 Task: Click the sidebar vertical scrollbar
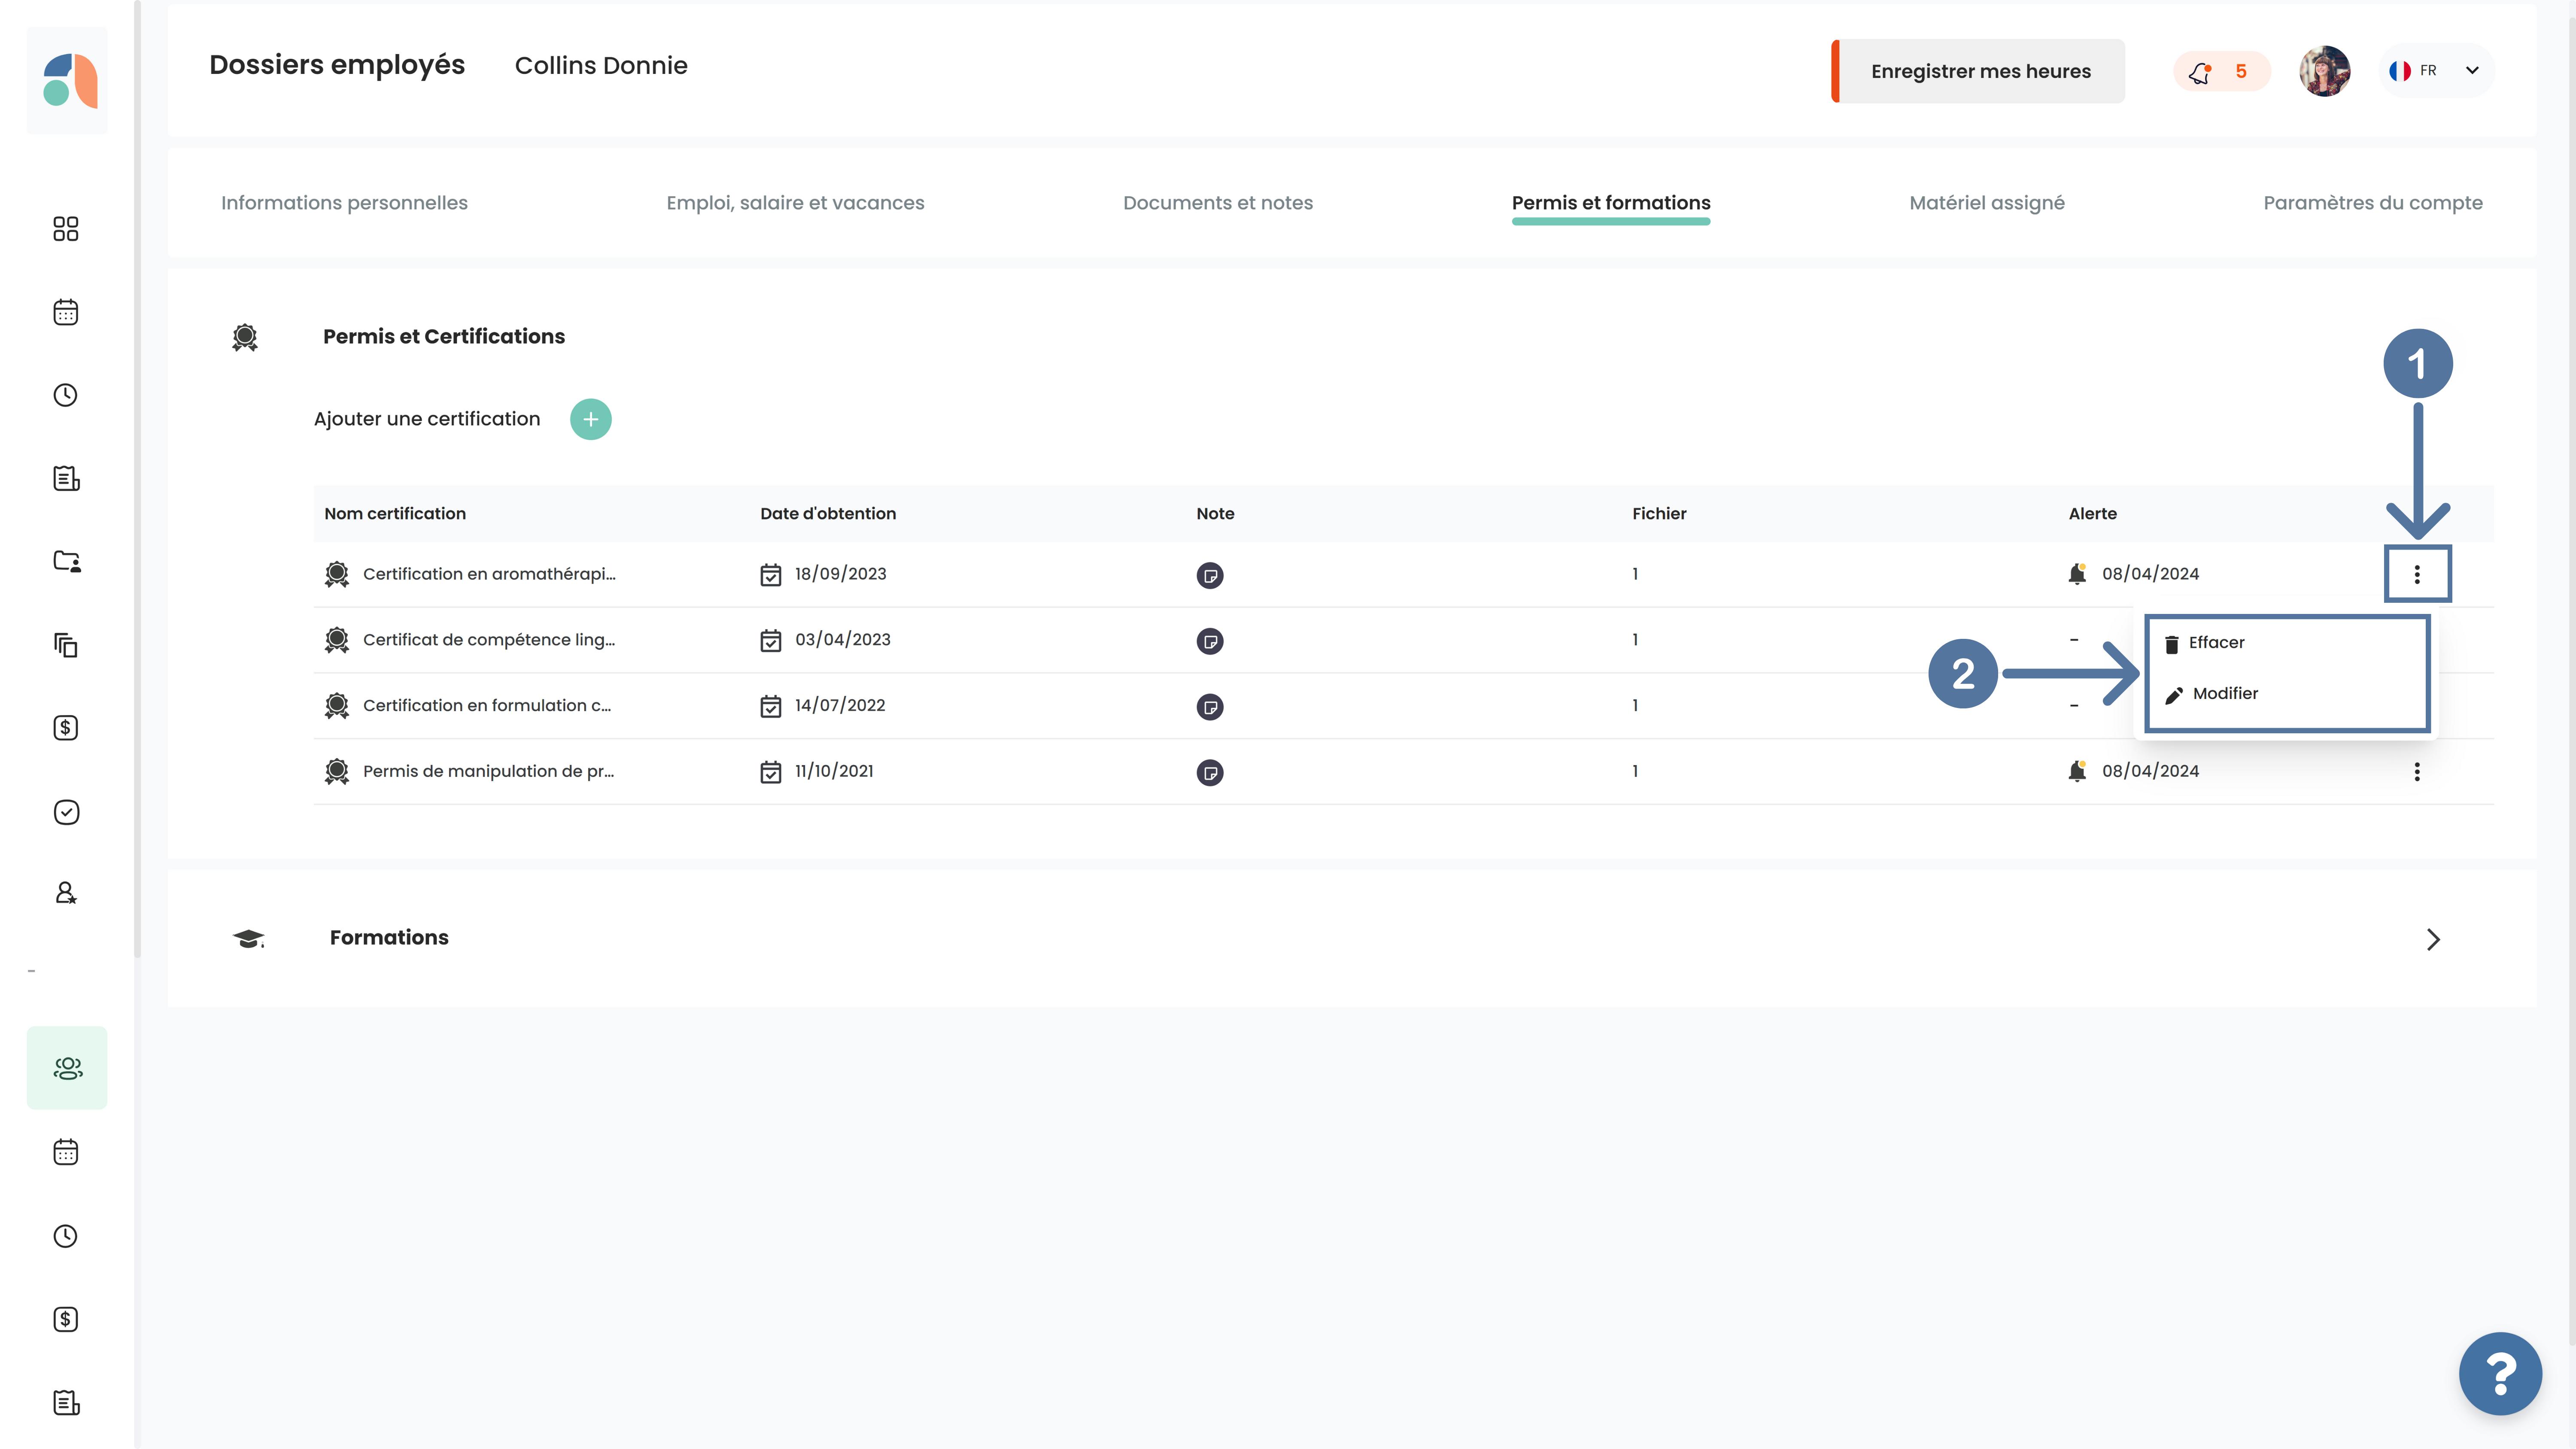pyautogui.click(x=138, y=480)
